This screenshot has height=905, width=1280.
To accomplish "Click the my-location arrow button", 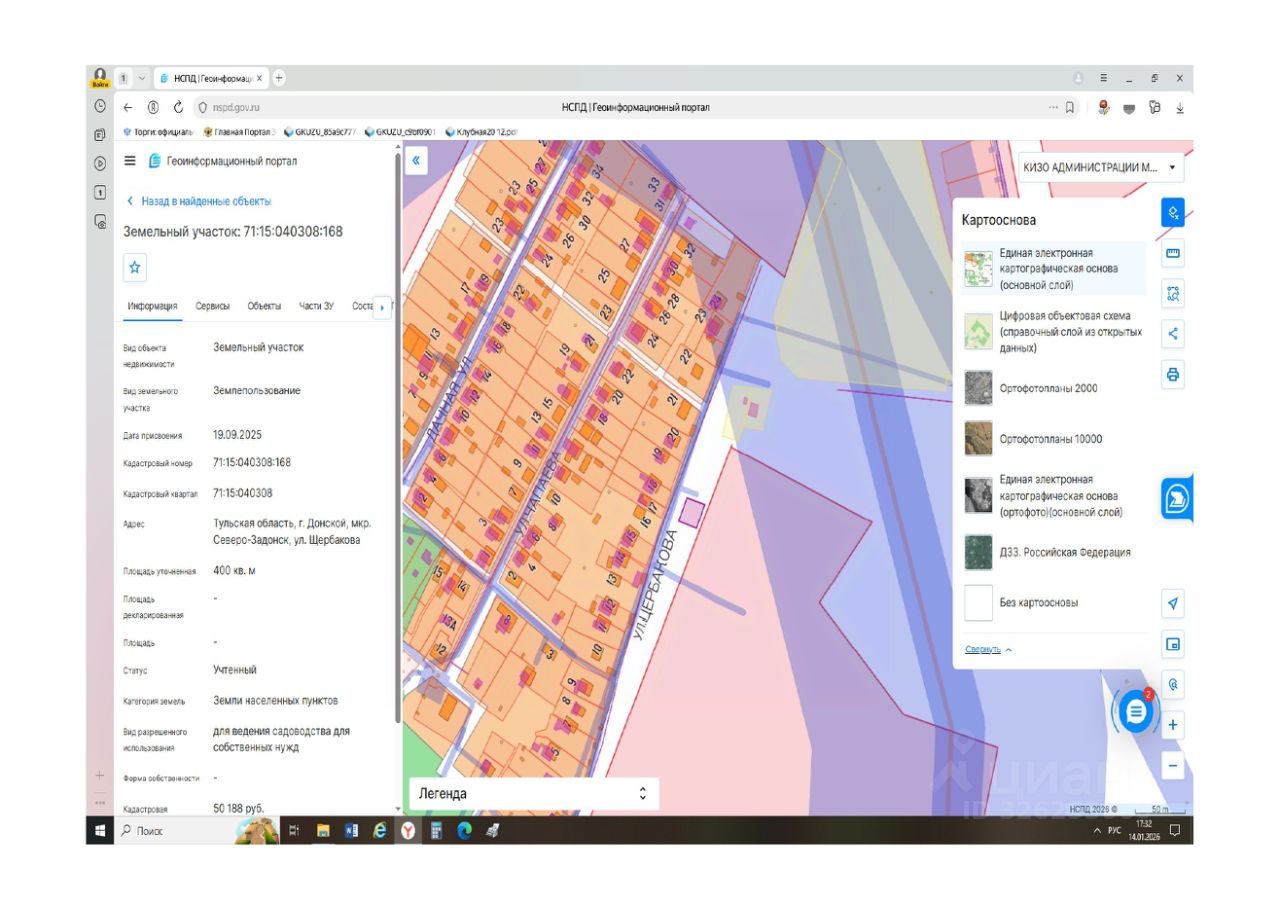I will pos(1173,603).
